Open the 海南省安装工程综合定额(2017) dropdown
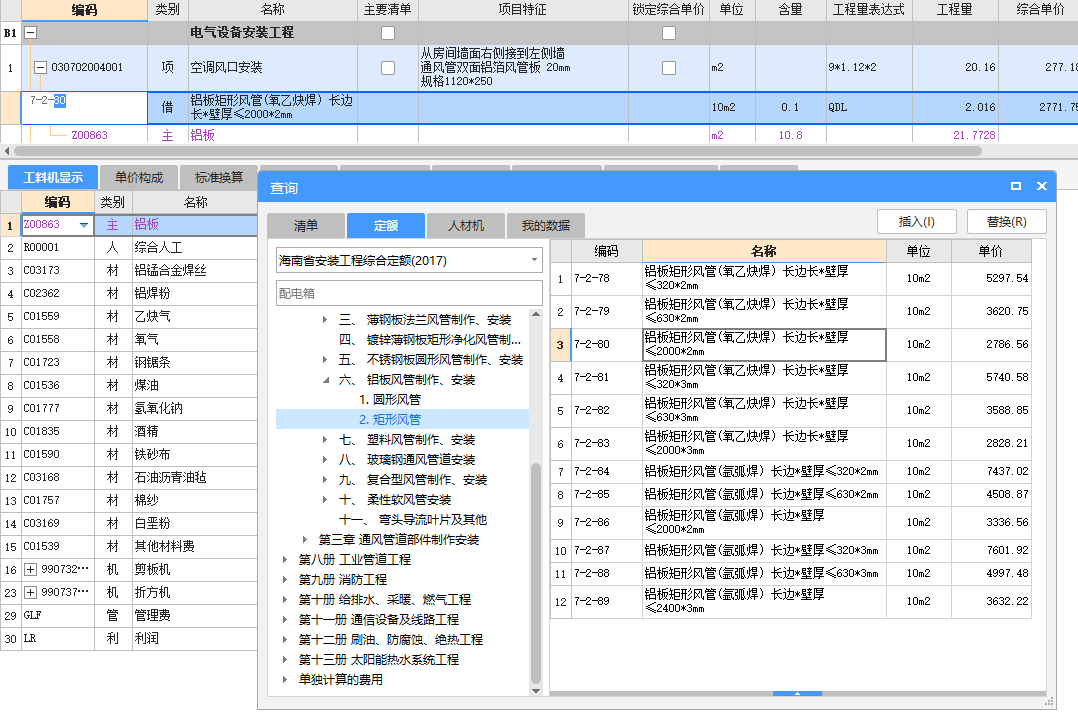The width and height of the screenshot is (1078, 722). (534, 260)
